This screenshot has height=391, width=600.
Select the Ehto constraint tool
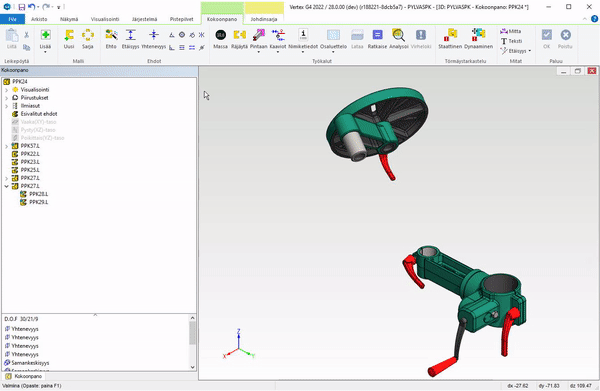[x=111, y=35]
